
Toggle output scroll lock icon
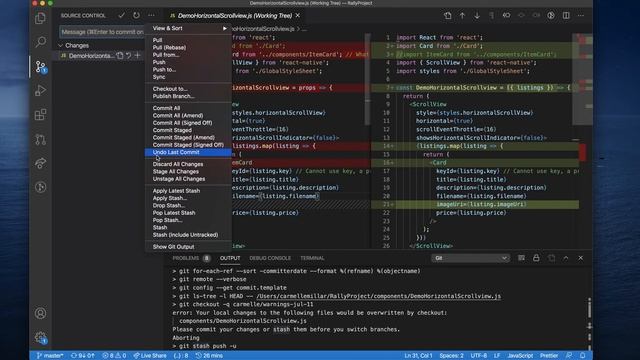click(536, 258)
